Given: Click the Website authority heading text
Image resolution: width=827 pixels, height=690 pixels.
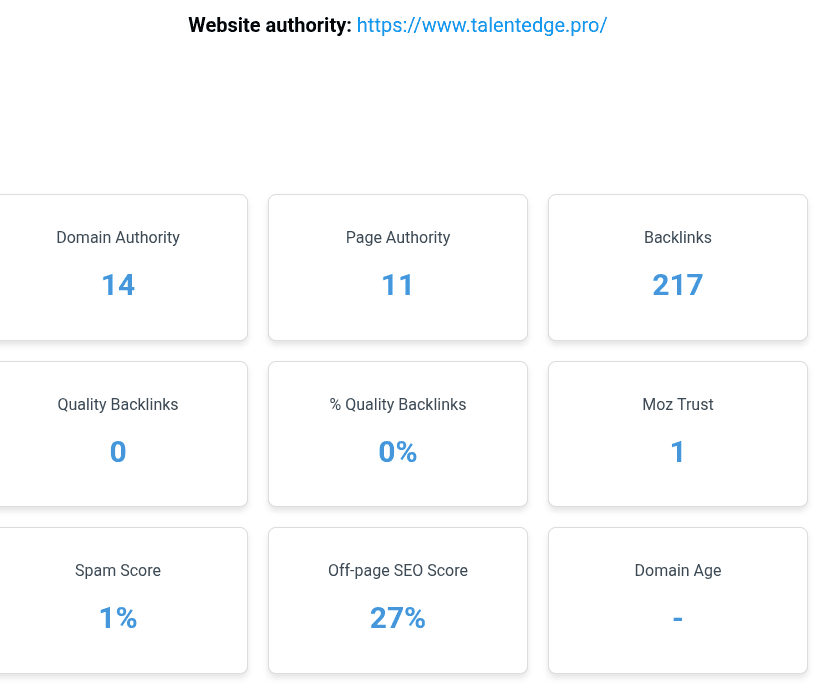Looking at the screenshot, I should point(270,25).
